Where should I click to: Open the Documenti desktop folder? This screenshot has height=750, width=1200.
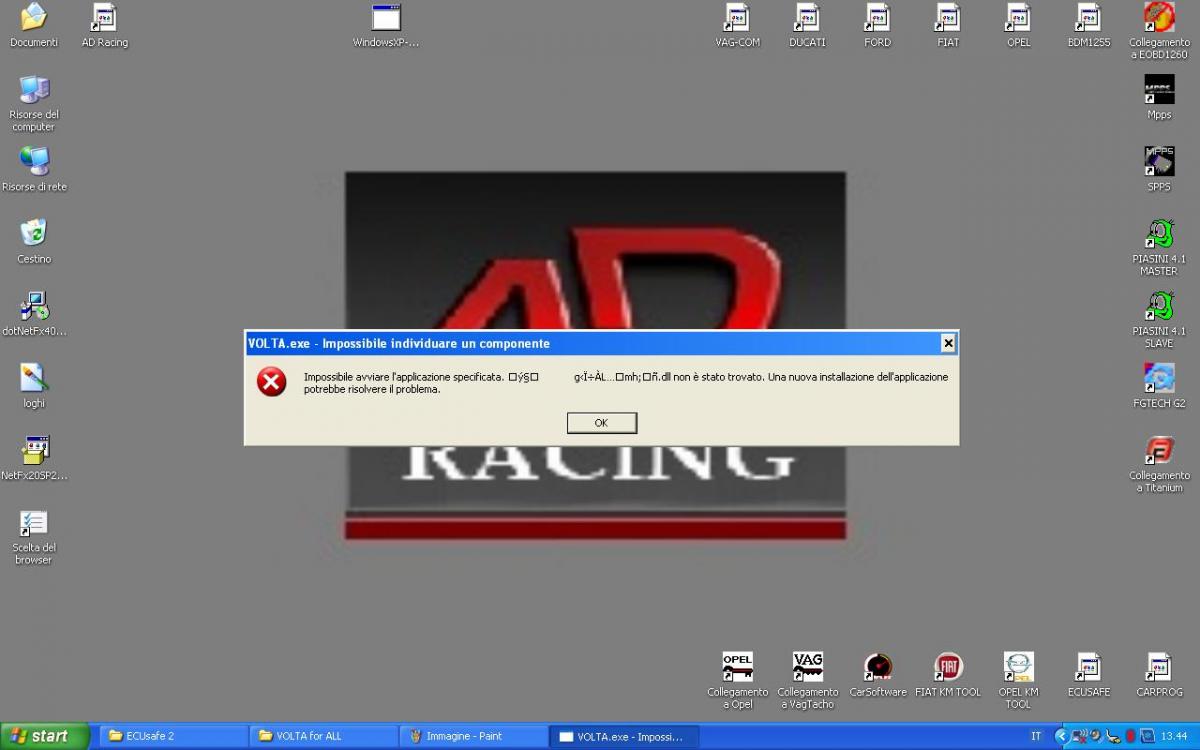34,25
